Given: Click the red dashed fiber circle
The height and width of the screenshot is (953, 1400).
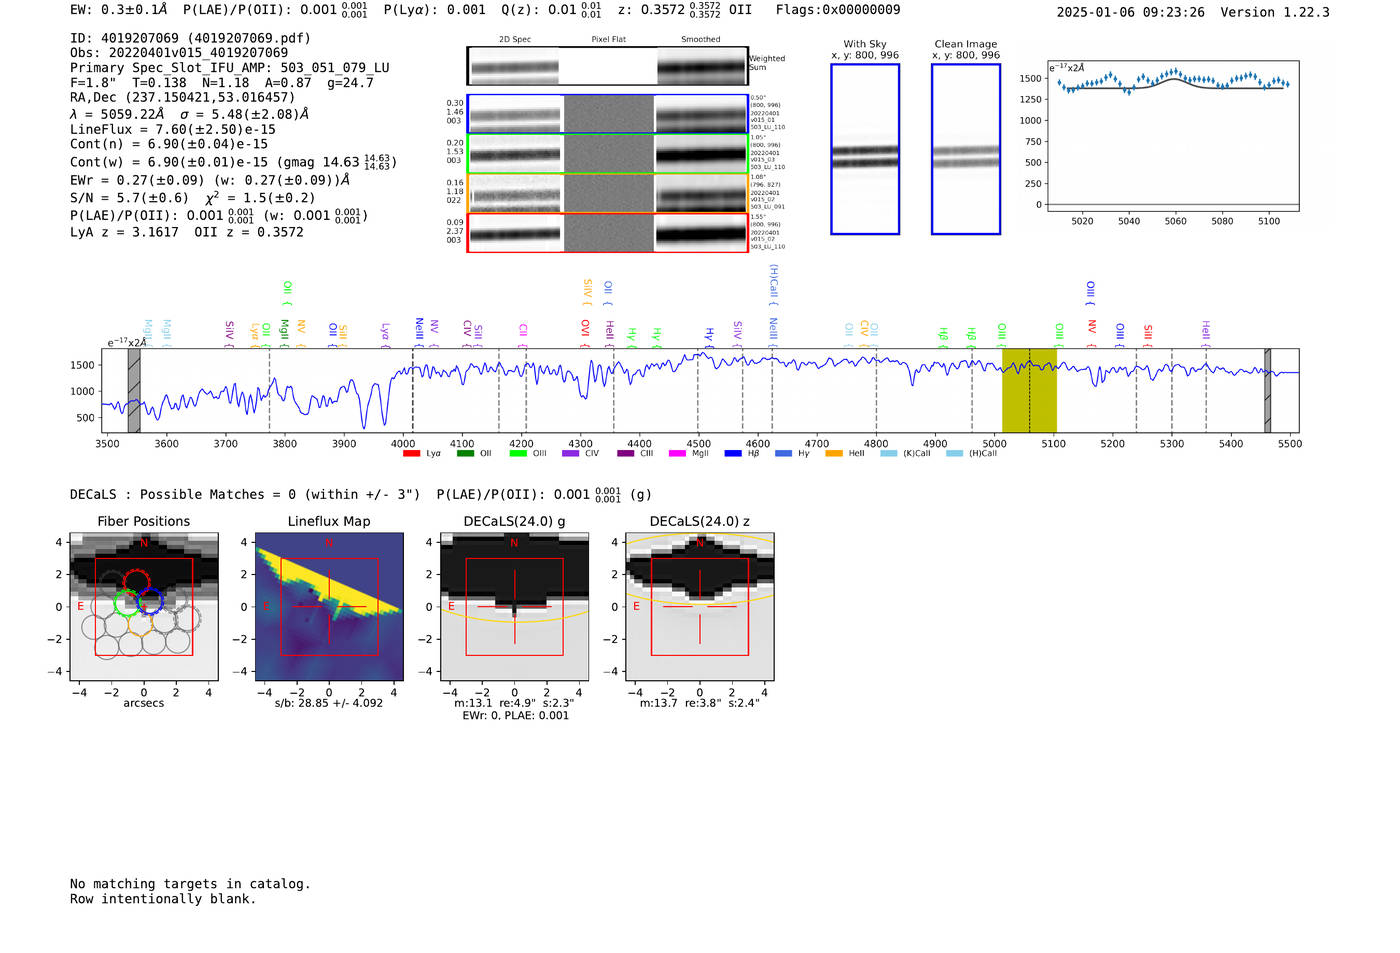Looking at the screenshot, I should click(136, 581).
